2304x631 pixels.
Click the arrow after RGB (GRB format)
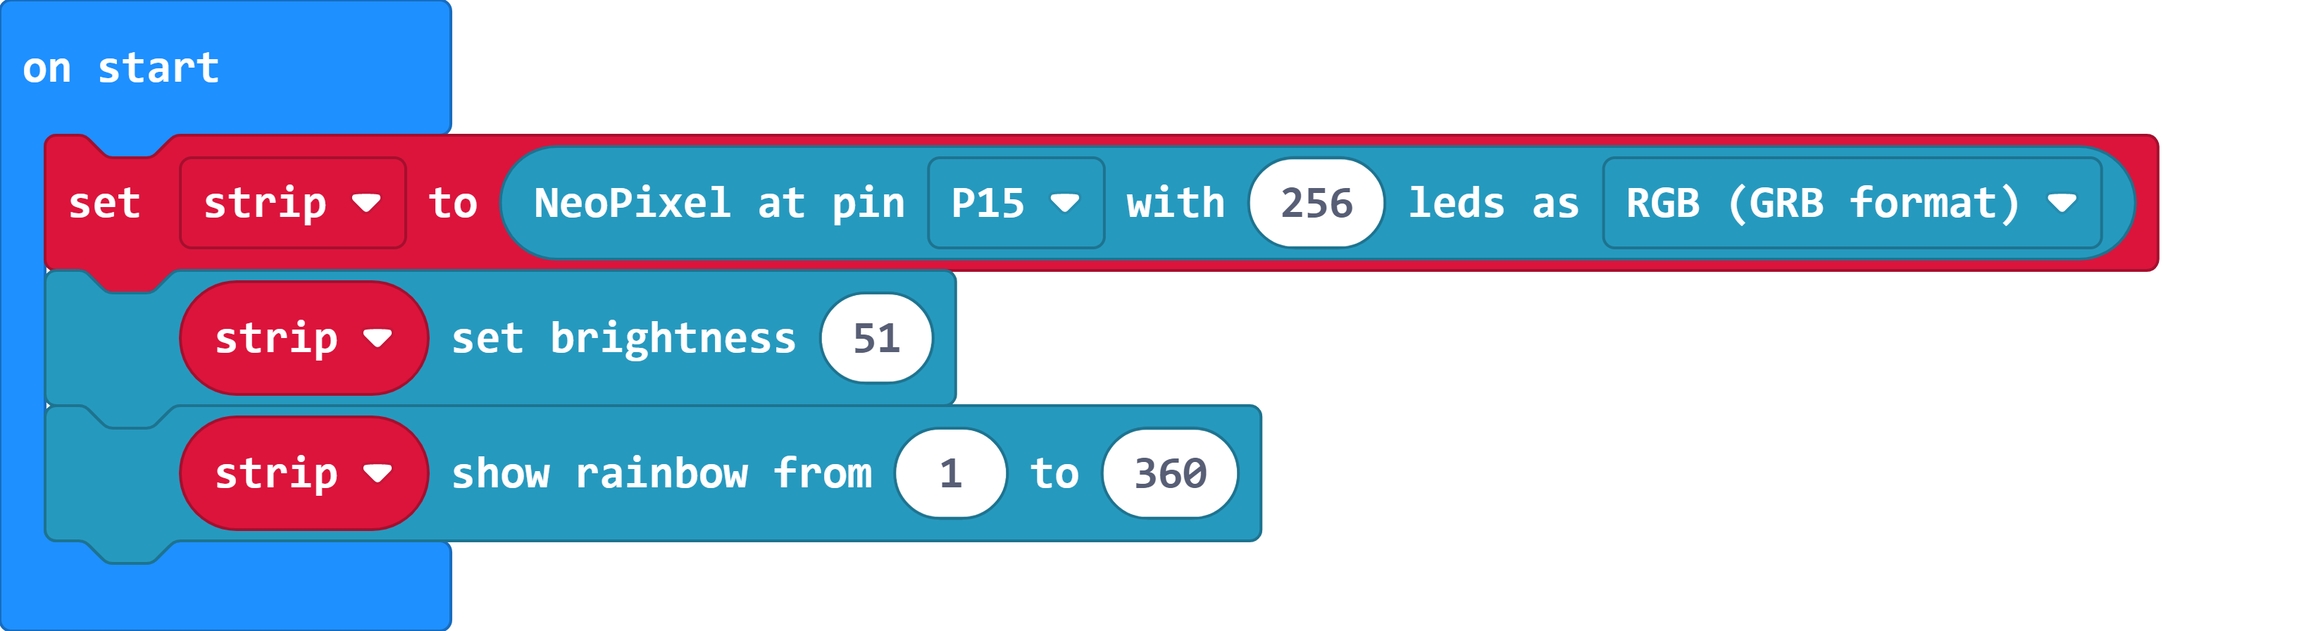(2062, 204)
